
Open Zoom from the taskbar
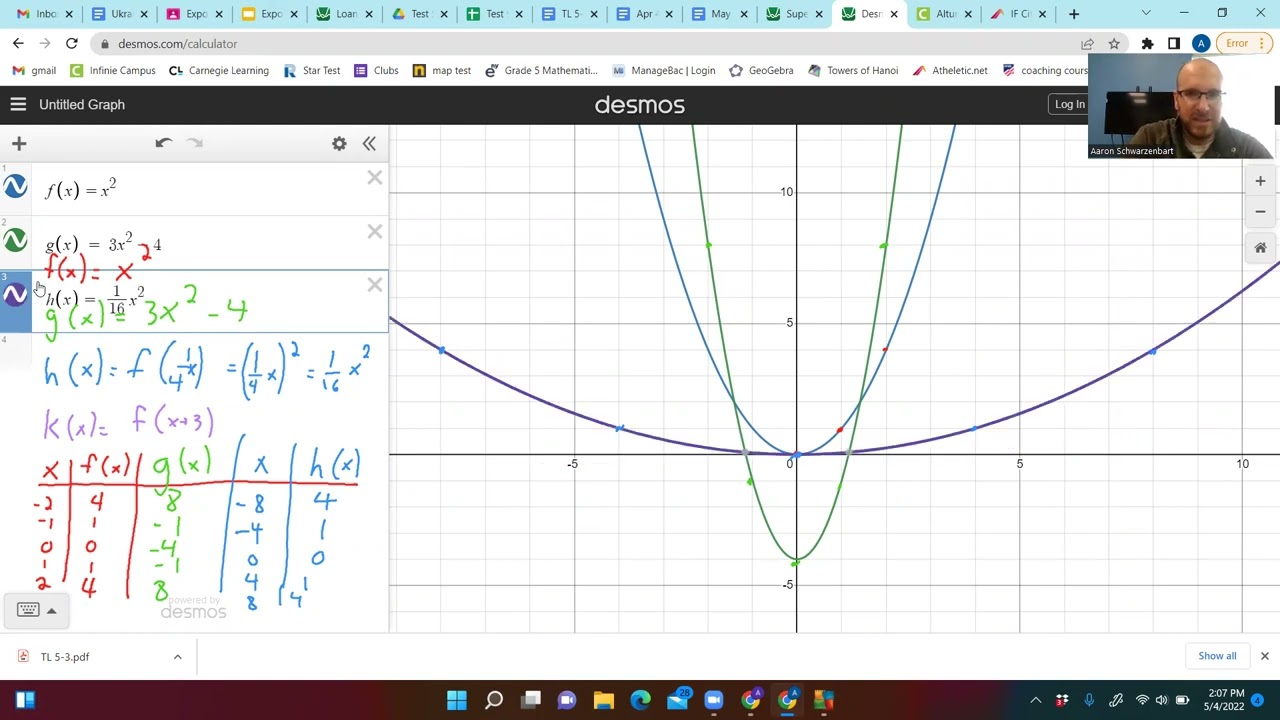[713, 700]
